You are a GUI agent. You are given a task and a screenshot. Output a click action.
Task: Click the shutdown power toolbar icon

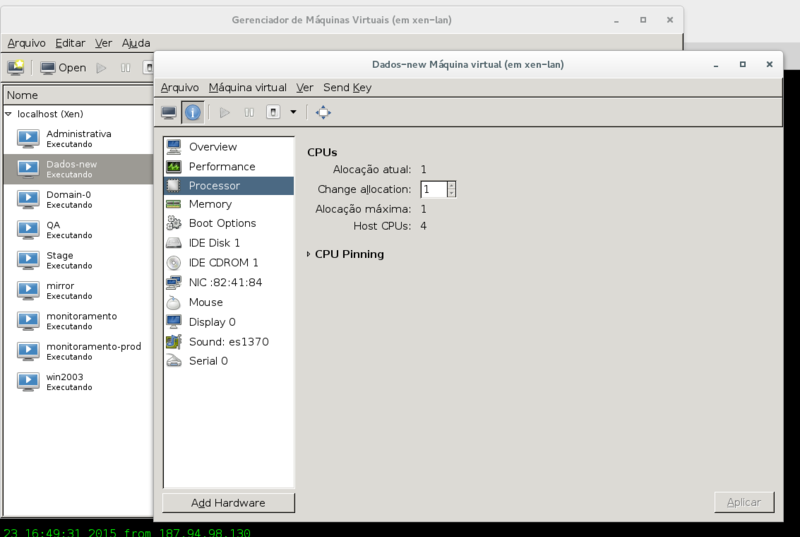tap(273, 112)
